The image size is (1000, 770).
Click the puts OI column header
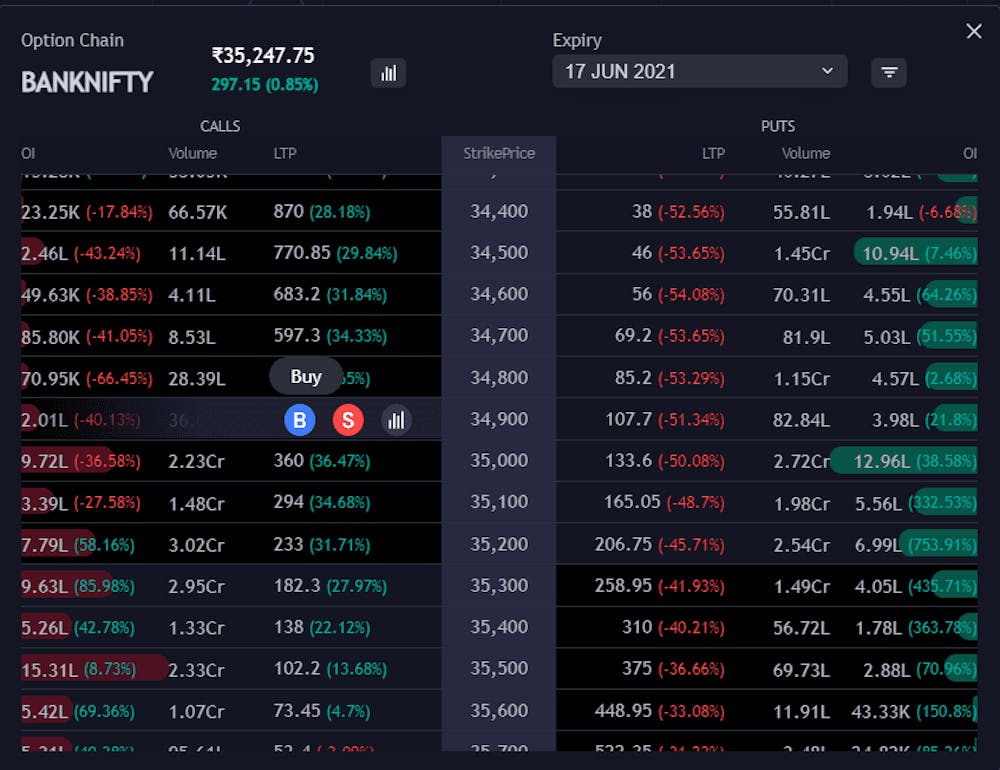click(x=969, y=153)
